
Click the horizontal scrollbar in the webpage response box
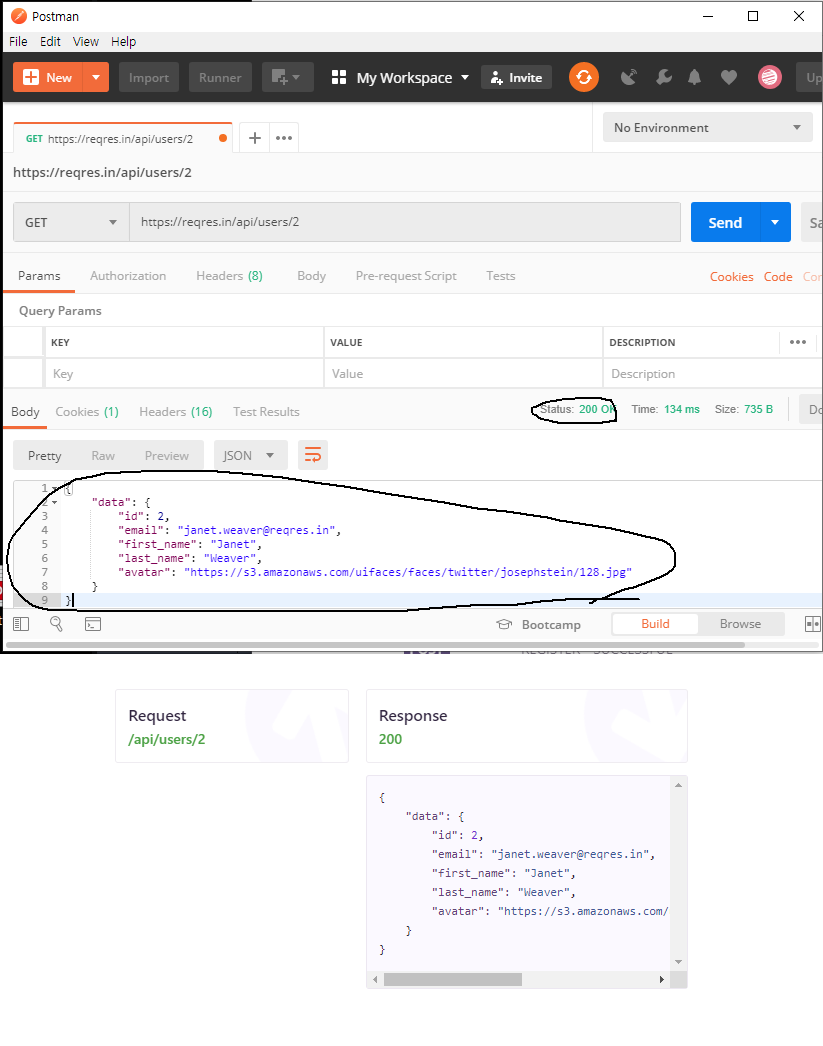tap(453, 979)
